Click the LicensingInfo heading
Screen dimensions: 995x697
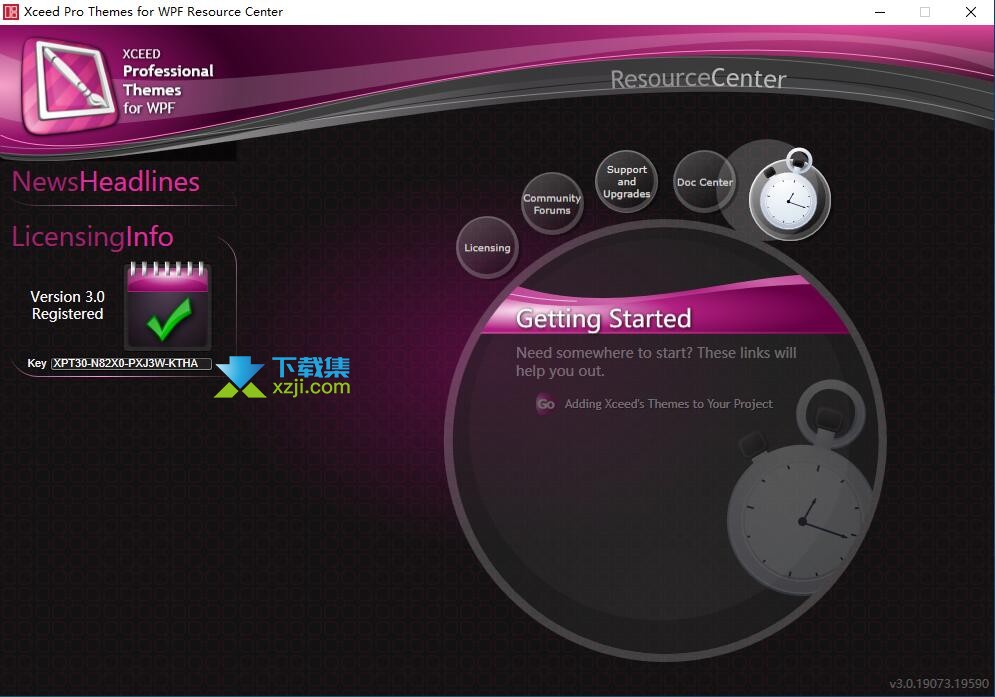(x=93, y=236)
